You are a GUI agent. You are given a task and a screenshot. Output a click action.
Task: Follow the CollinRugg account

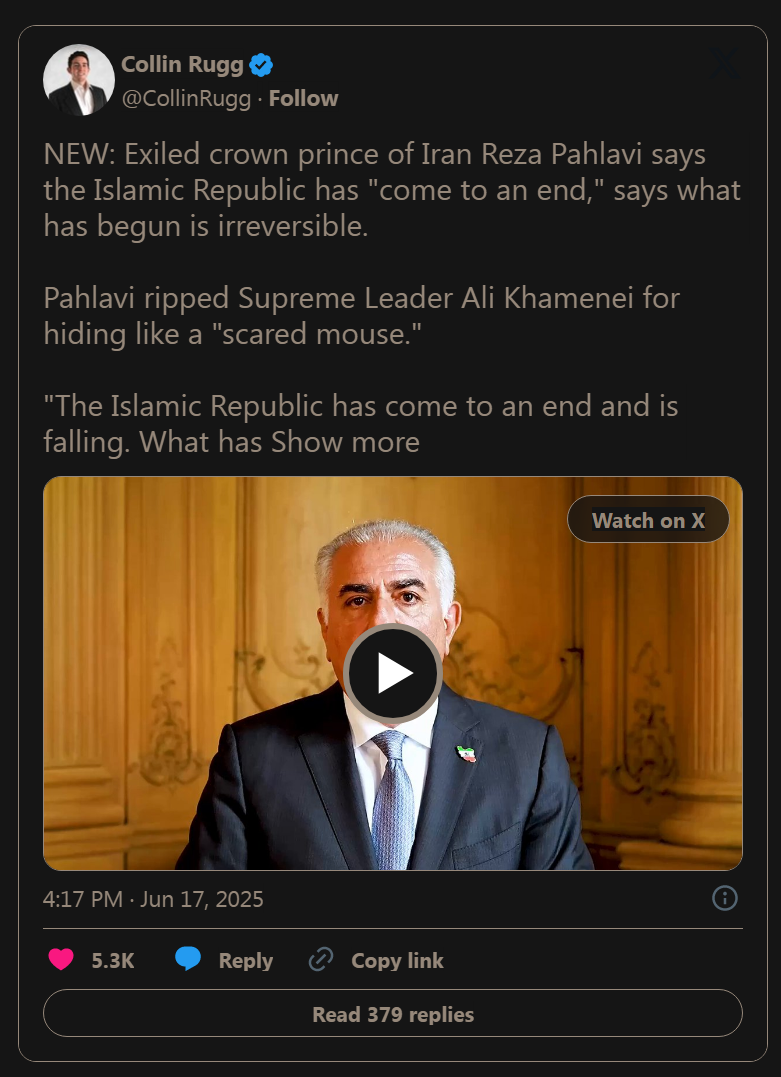304,98
